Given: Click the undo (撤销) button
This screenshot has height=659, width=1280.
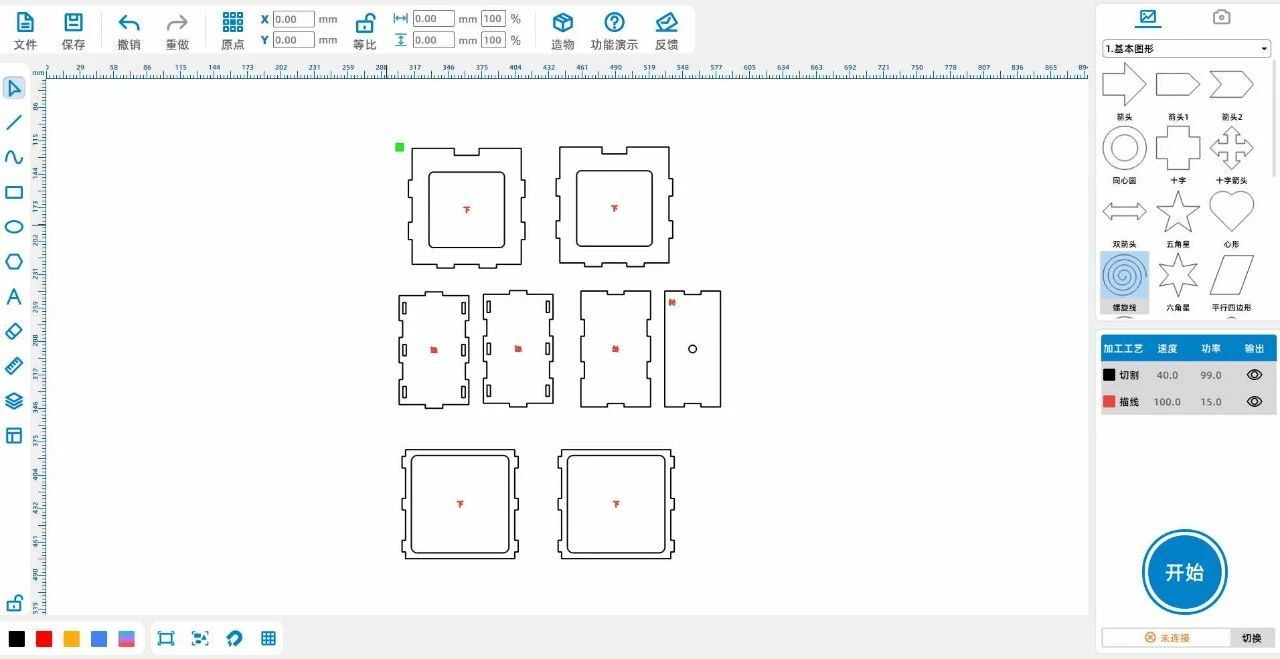Looking at the screenshot, I should point(129,30).
